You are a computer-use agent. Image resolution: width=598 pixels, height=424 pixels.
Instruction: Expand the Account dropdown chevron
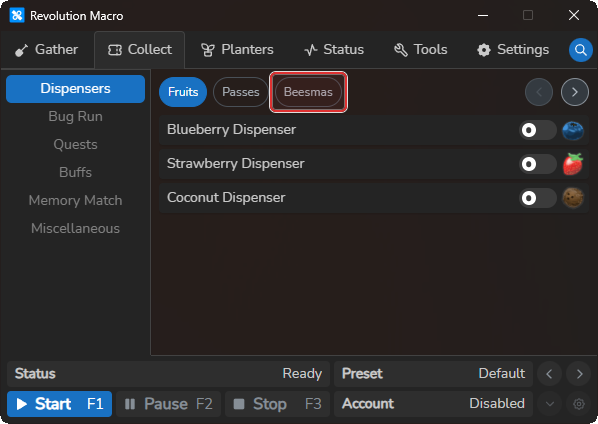coord(550,404)
